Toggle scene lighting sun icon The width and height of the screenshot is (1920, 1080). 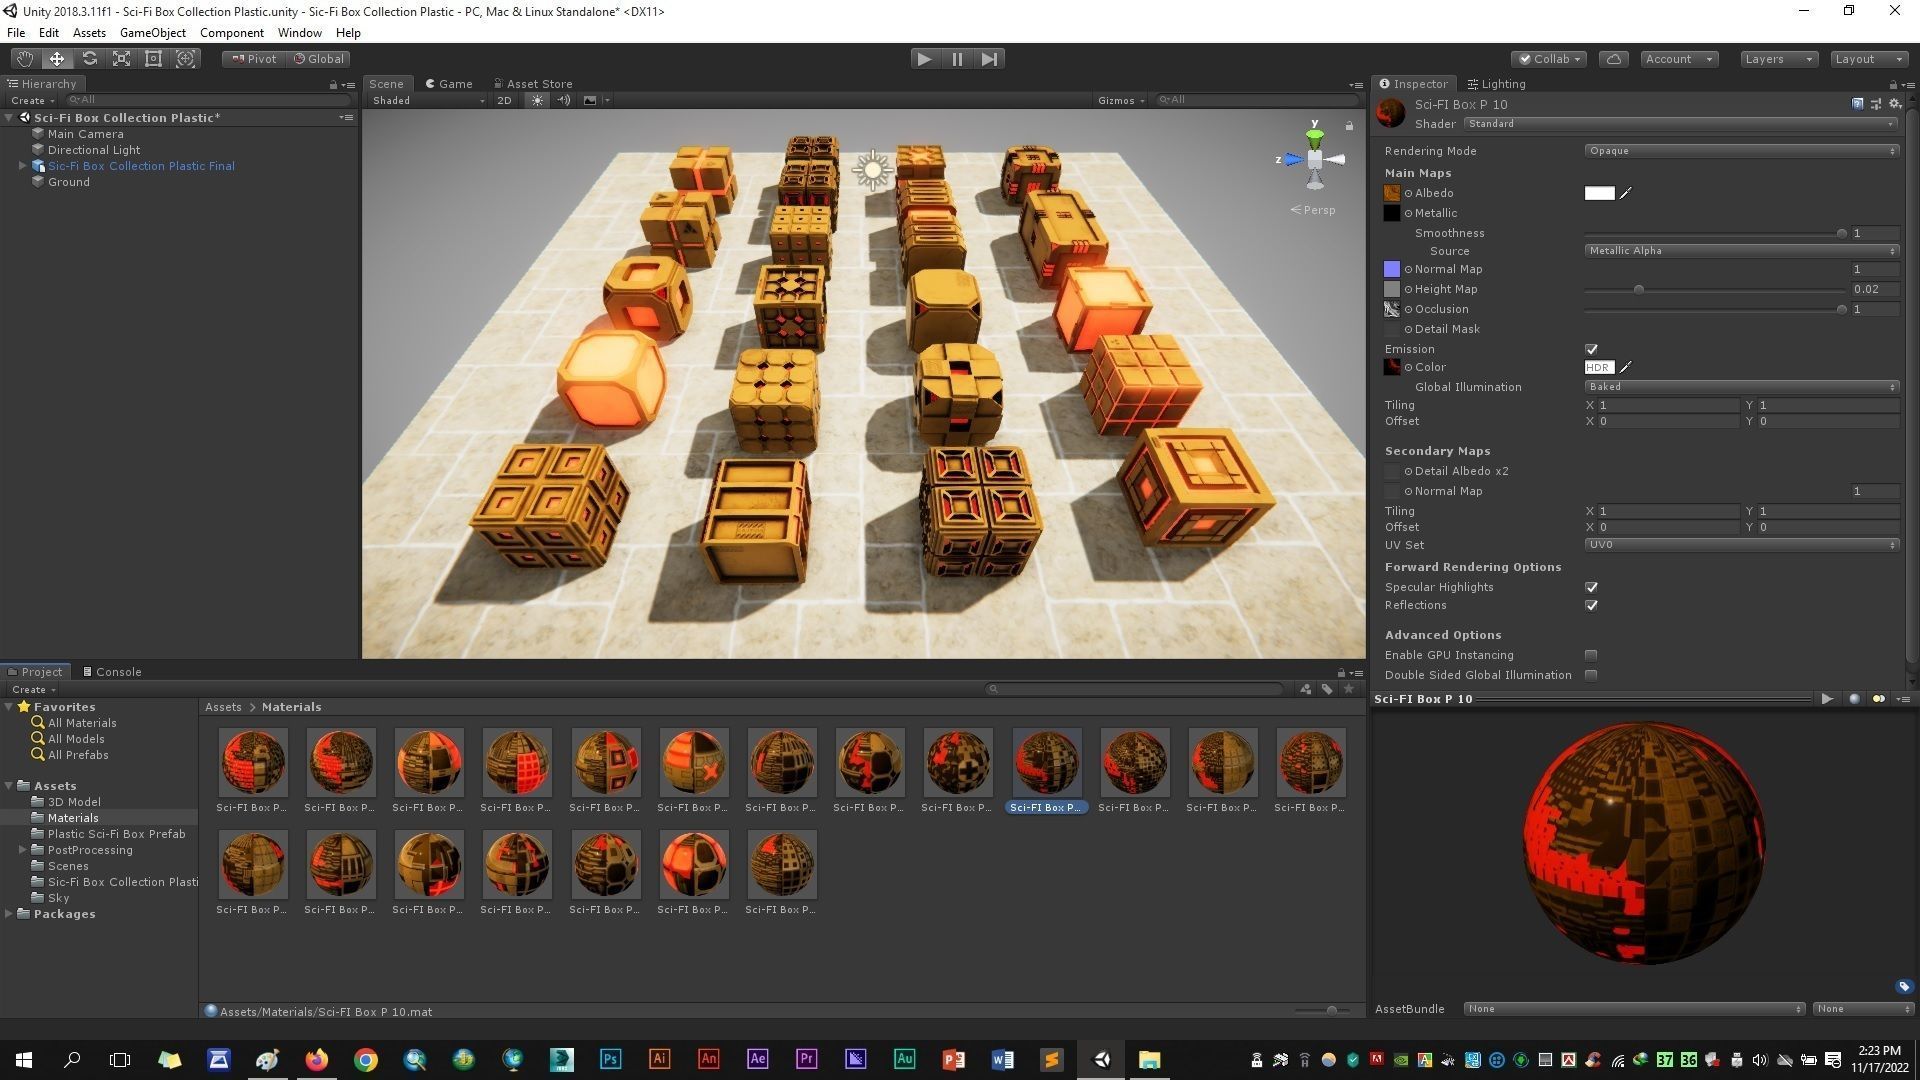tap(537, 100)
